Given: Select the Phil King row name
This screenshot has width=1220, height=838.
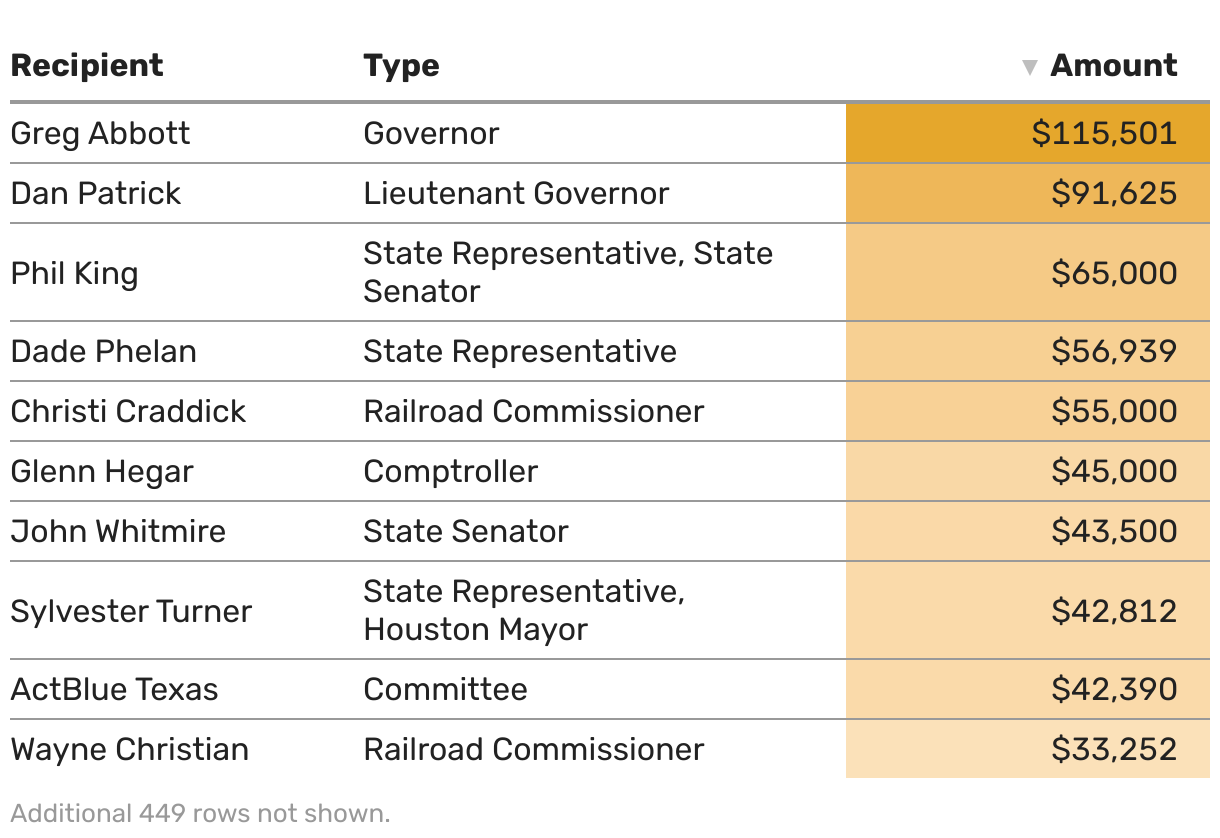Looking at the screenshot, I should click(x=75, y=273).
